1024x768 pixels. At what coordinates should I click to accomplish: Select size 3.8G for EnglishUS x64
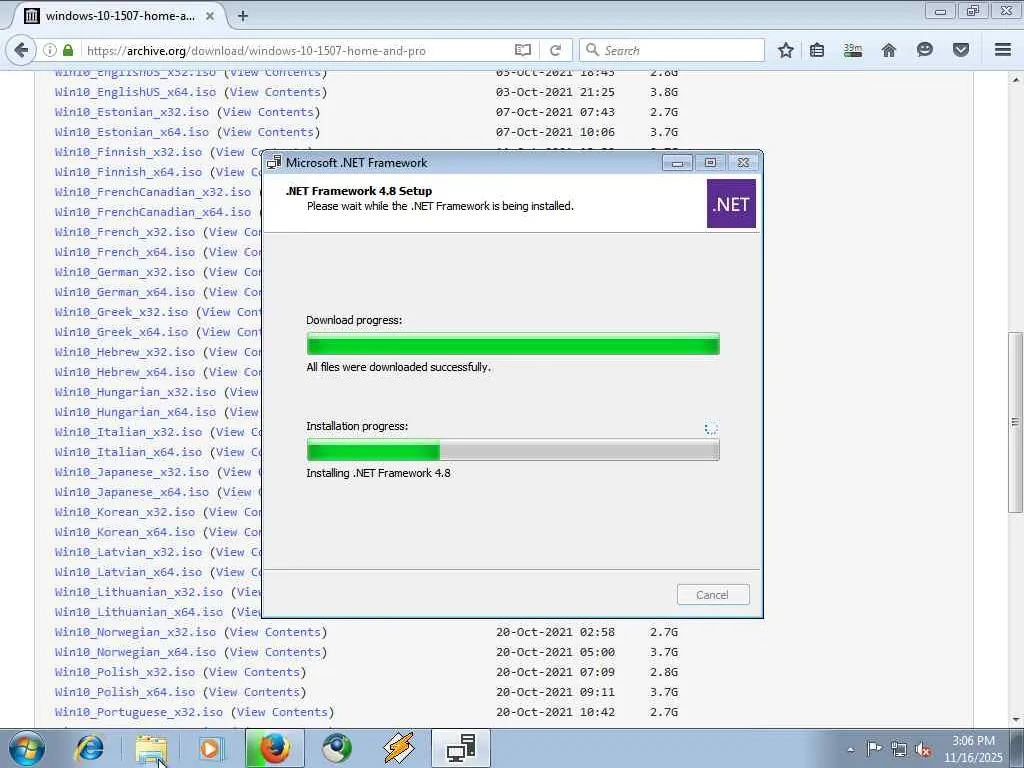[x=664, y=92]
